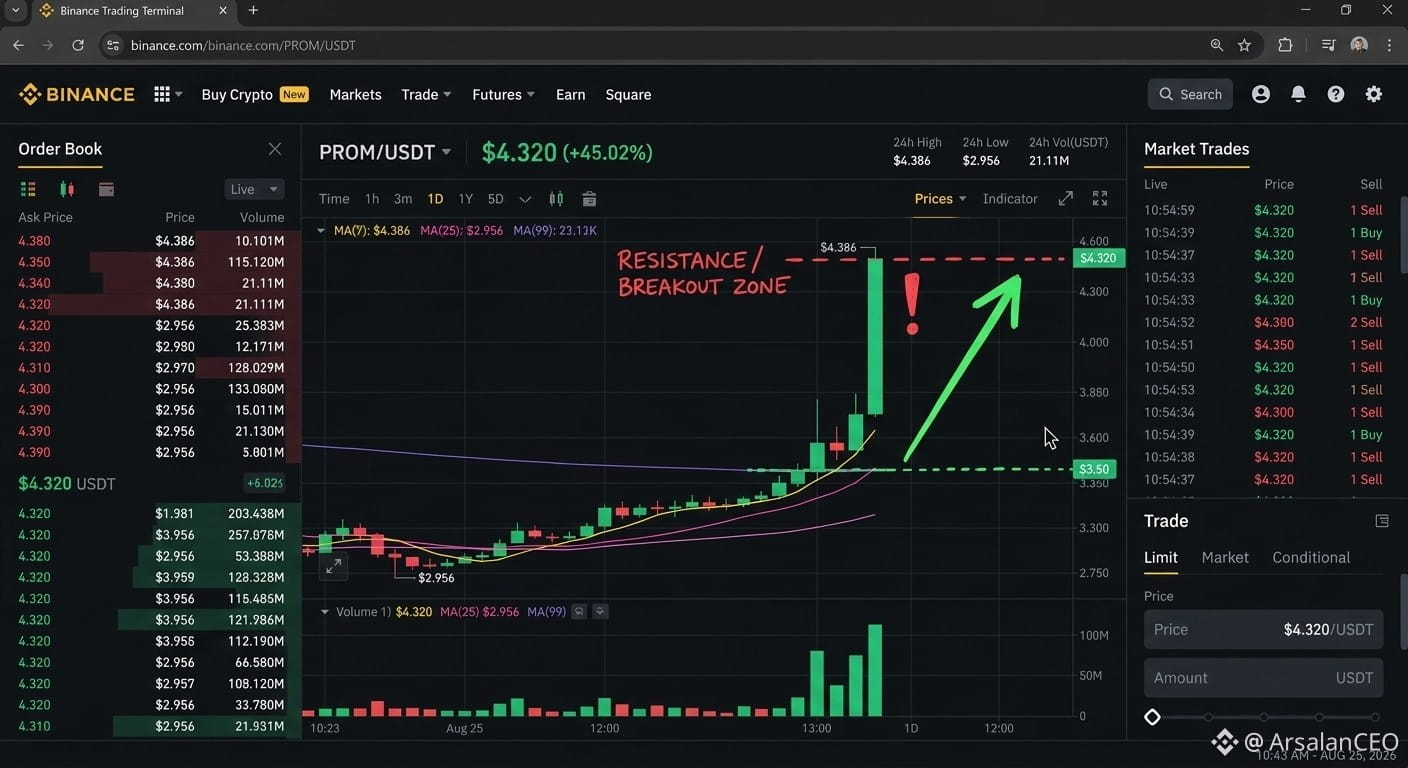Viewport: 1408px width, 768px height.
Task: Click the expand arrows button on the chart
Action: click(x=334, y=567)
